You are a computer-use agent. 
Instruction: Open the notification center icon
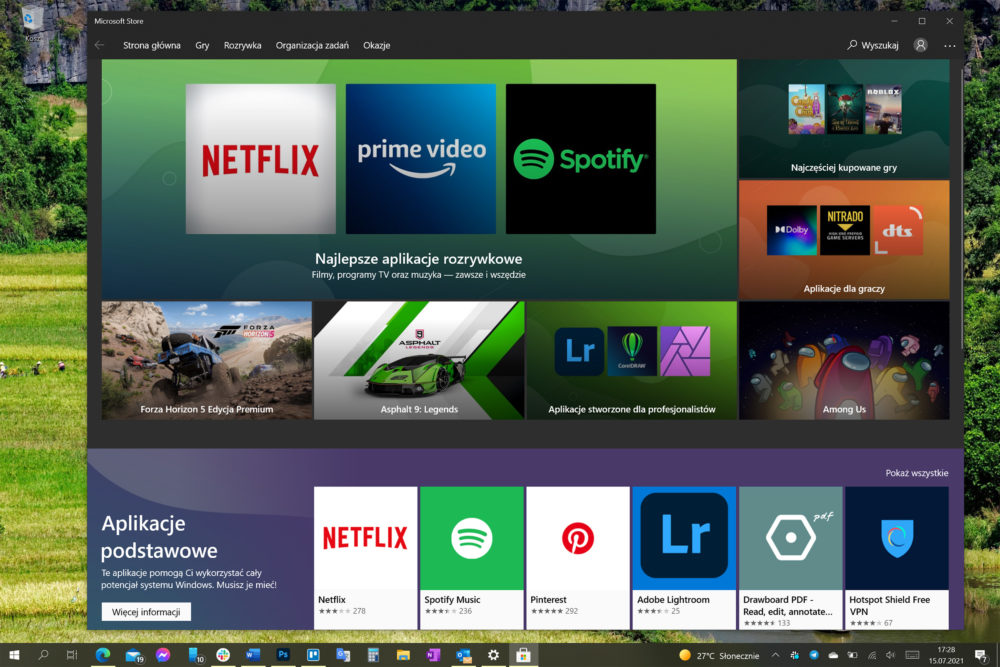click(982, 655)
